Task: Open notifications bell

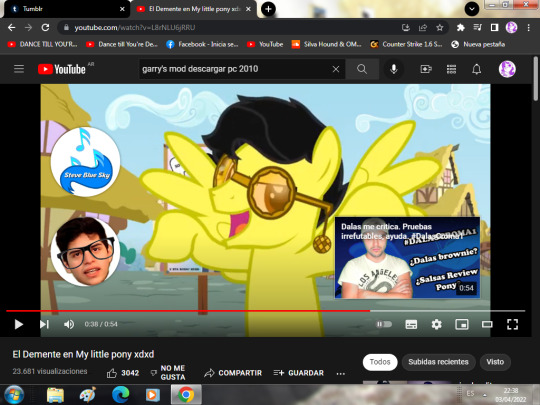Action: click(x=477, y=69)
